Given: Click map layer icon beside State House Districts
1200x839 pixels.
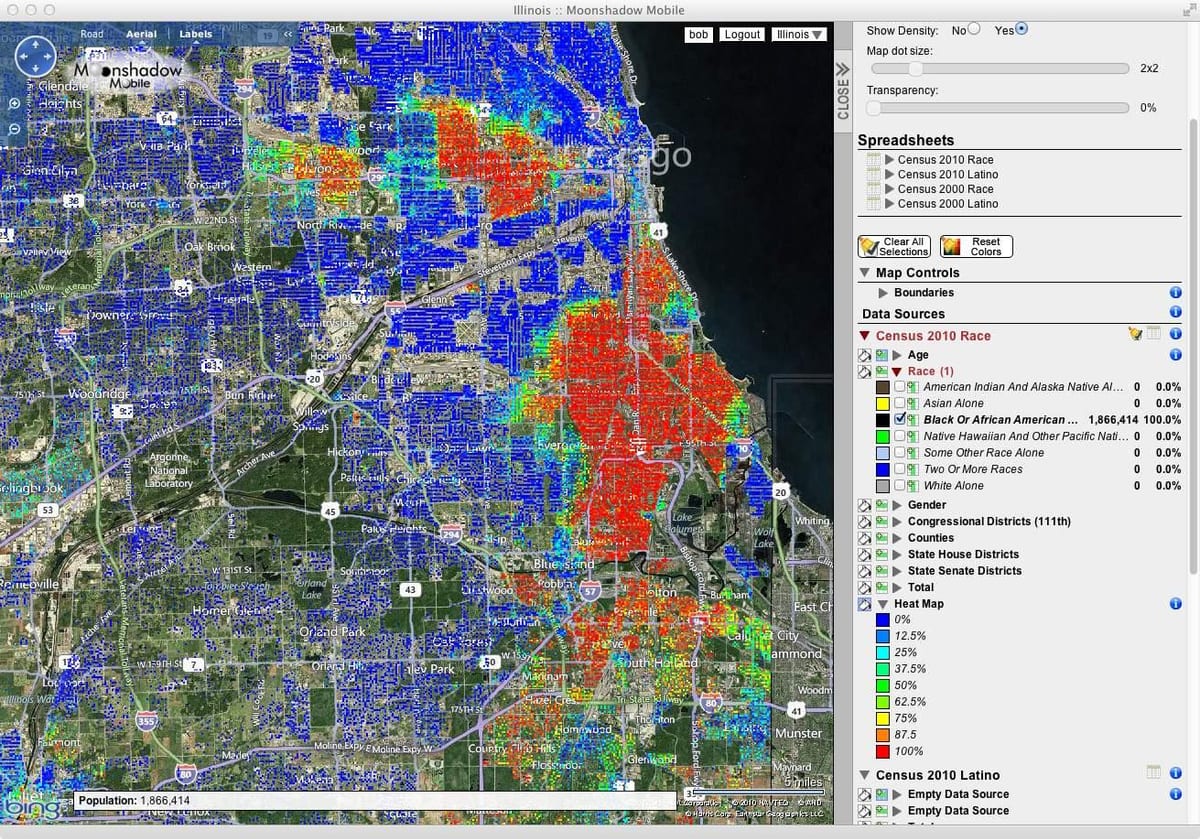Looking at the screenshot, I should pyautogui.click(x=882, y=554).
